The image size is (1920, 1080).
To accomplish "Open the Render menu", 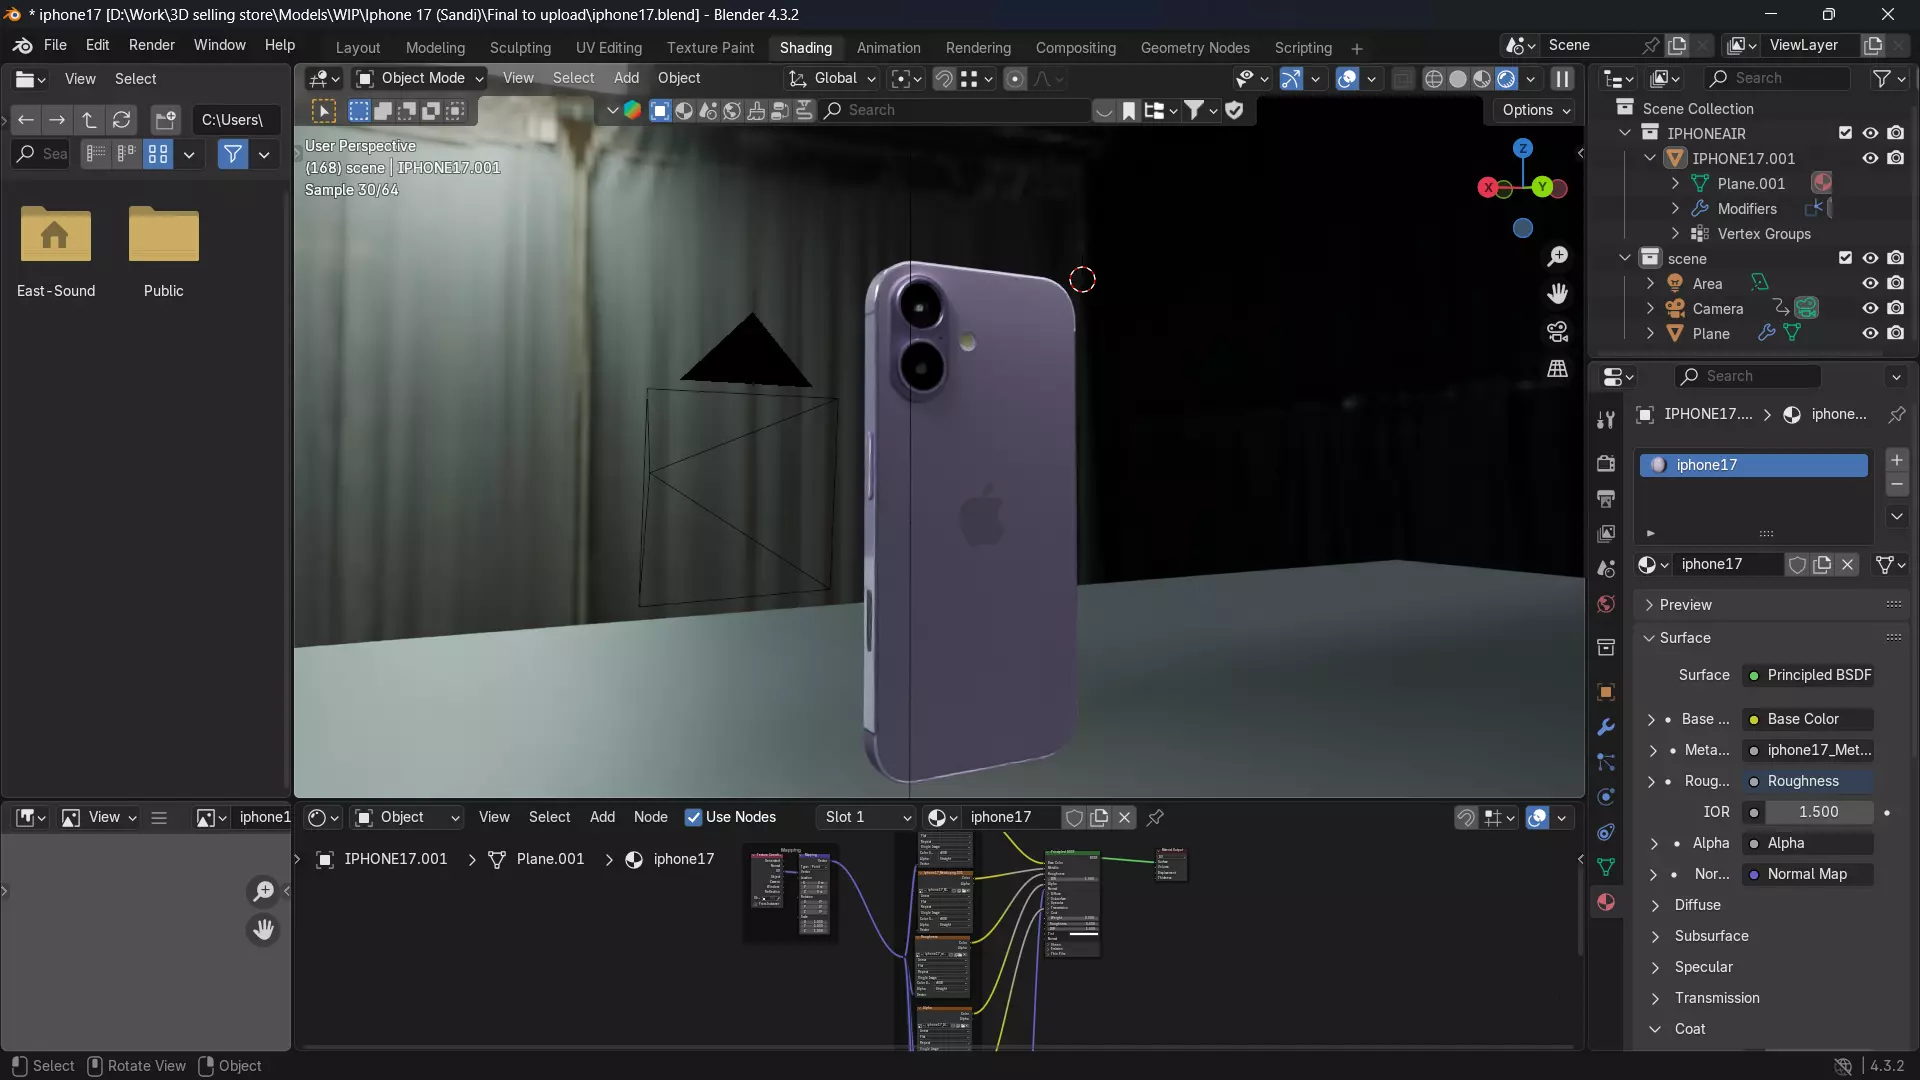I will tap(151, 45).
